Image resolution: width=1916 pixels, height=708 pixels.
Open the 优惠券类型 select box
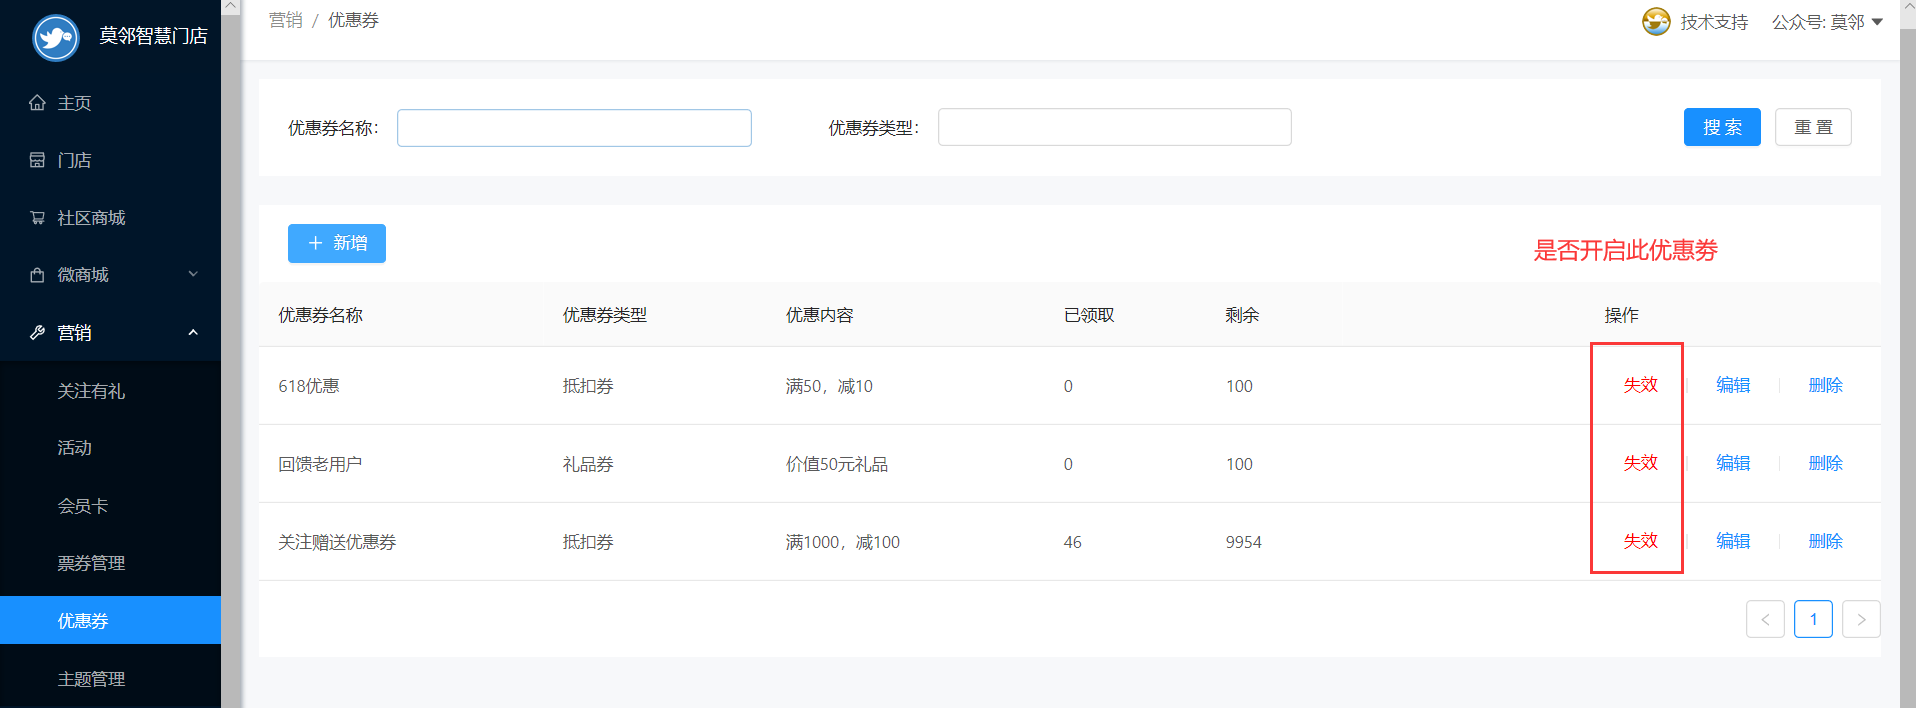pyautogui.click(x=1114, y=127)
